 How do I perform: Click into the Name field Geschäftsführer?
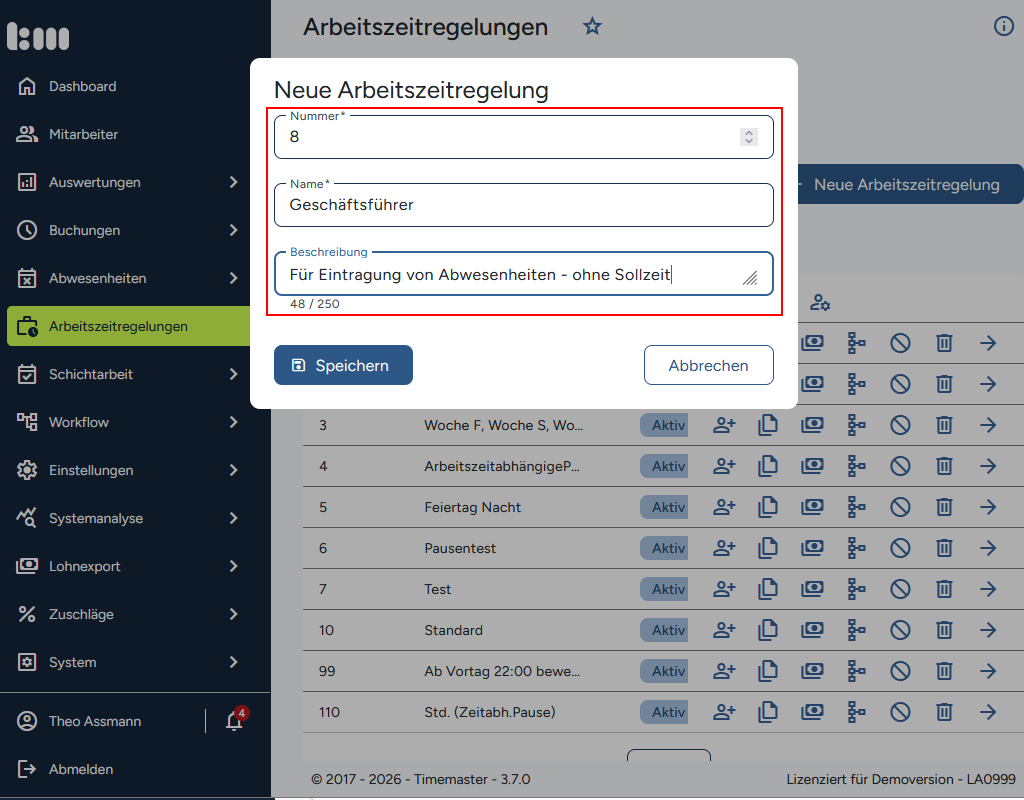click(x=524, y=205)
